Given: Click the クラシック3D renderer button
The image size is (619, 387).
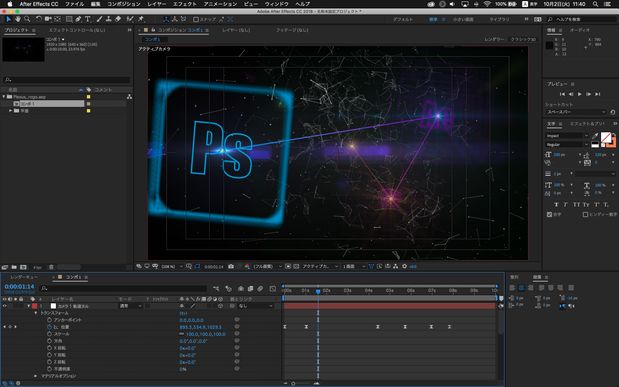Looking at the screenshot, I should click(x=523, y=39).
